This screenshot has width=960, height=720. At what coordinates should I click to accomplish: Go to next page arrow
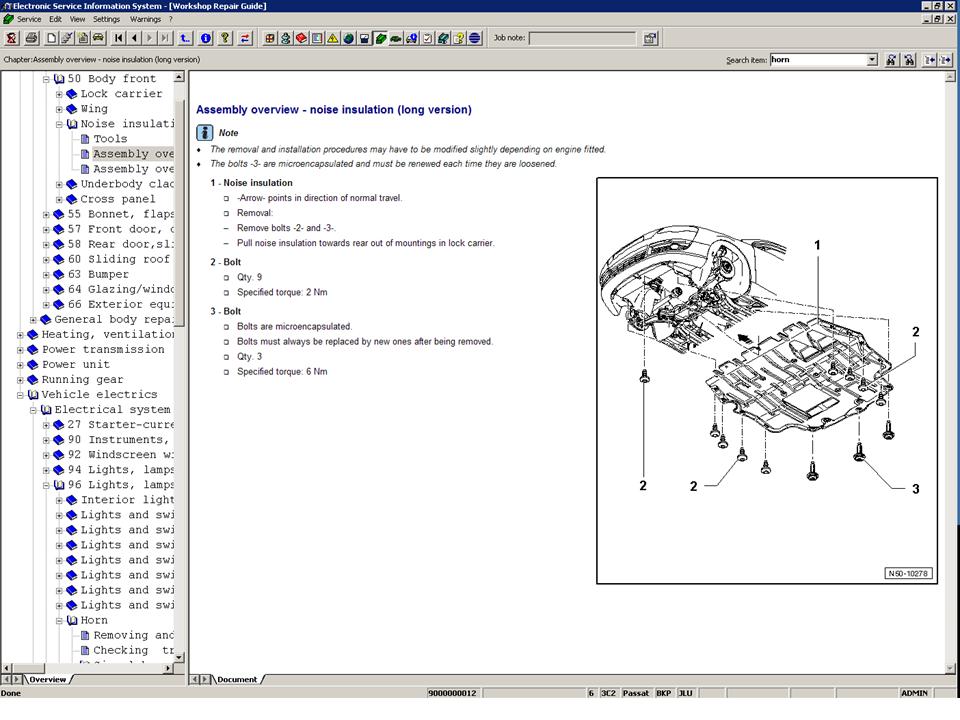(x=149, y=38)
